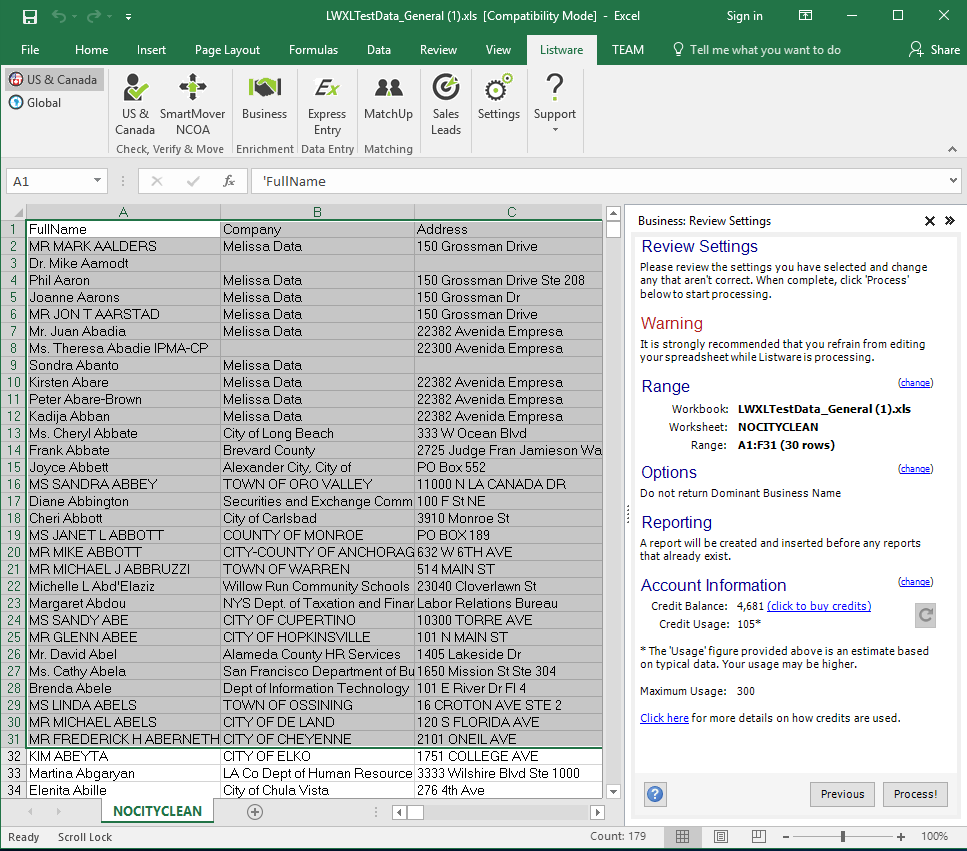Click the zoom slider in status bar
The image size is (967, 851).
(x=843, y=836)
